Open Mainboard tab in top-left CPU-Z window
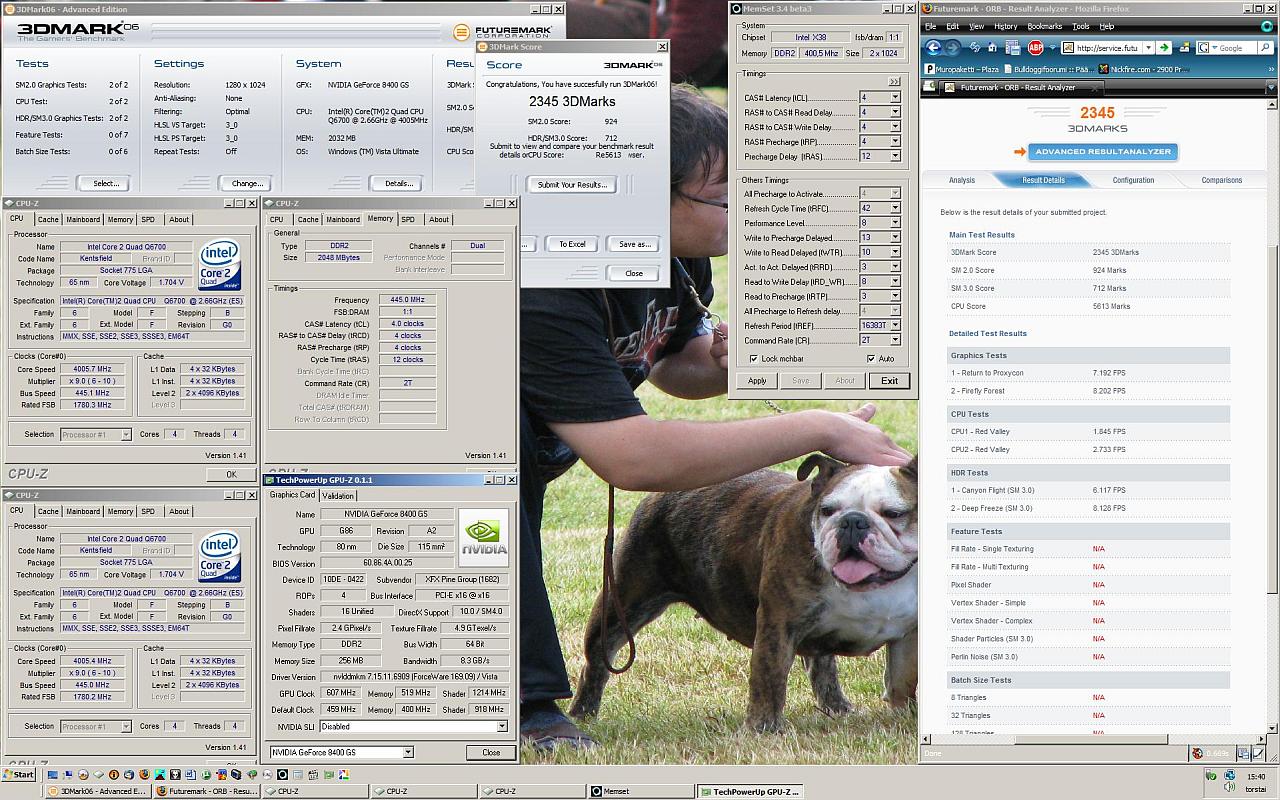This screenshot has width=1280, height=800. pyautogui.click(x=83, y=219)
